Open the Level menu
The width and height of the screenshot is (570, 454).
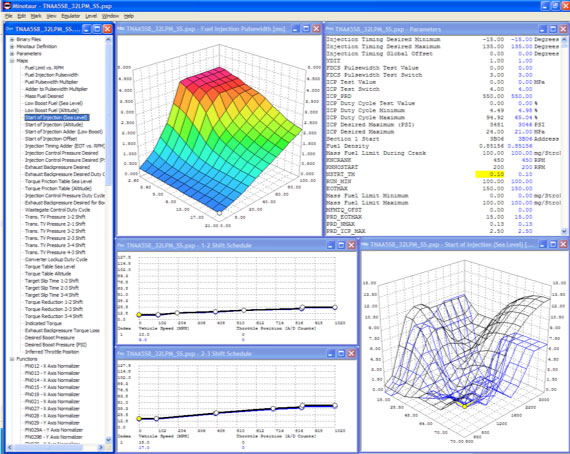[91, 16]
